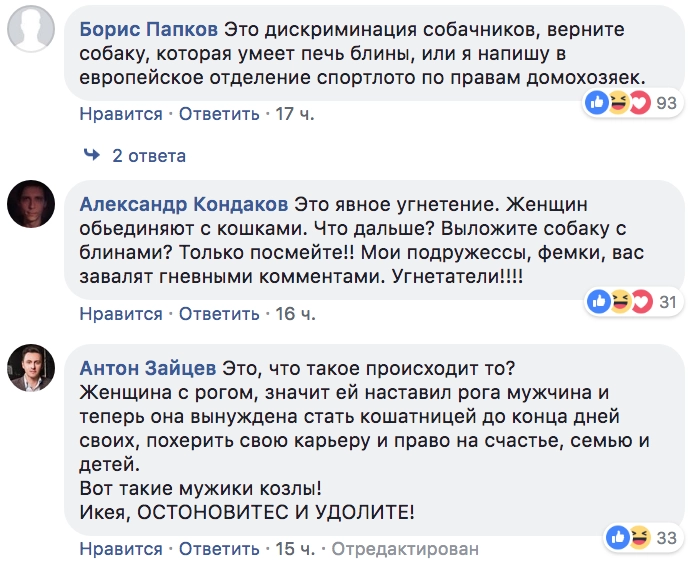
Task: Reply to Александр Кондаков's comment
Action: point(219,314)
